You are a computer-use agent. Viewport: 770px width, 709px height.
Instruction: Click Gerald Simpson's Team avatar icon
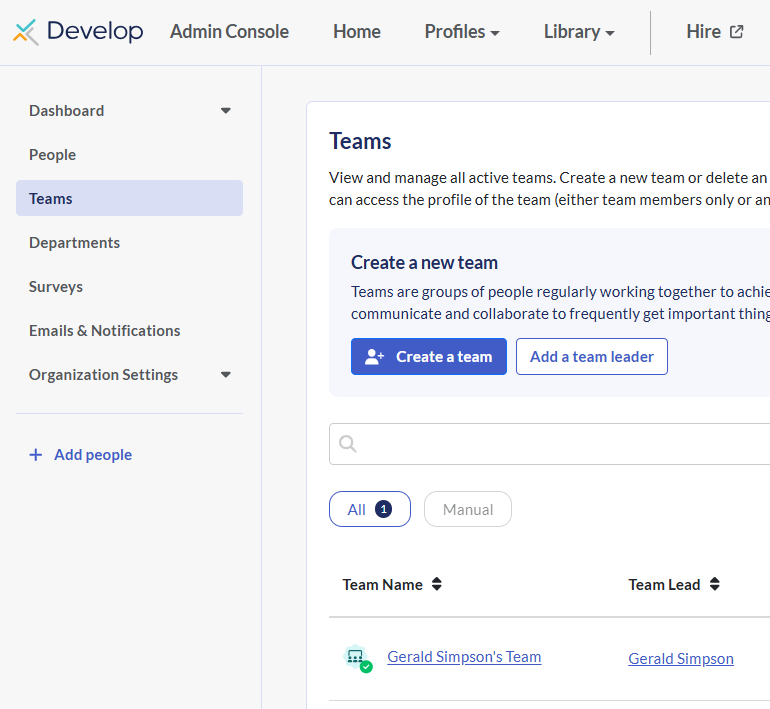(356, 658)
